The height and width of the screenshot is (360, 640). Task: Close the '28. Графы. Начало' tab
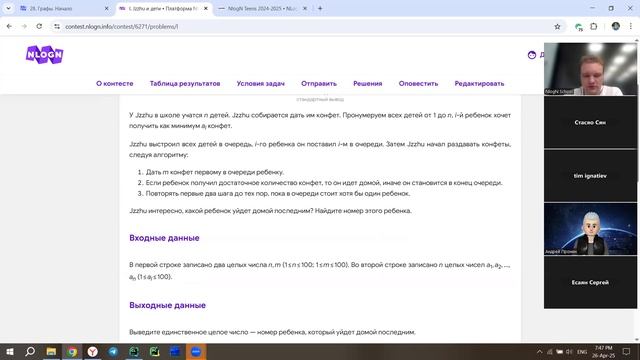click(x=107, y=8)
